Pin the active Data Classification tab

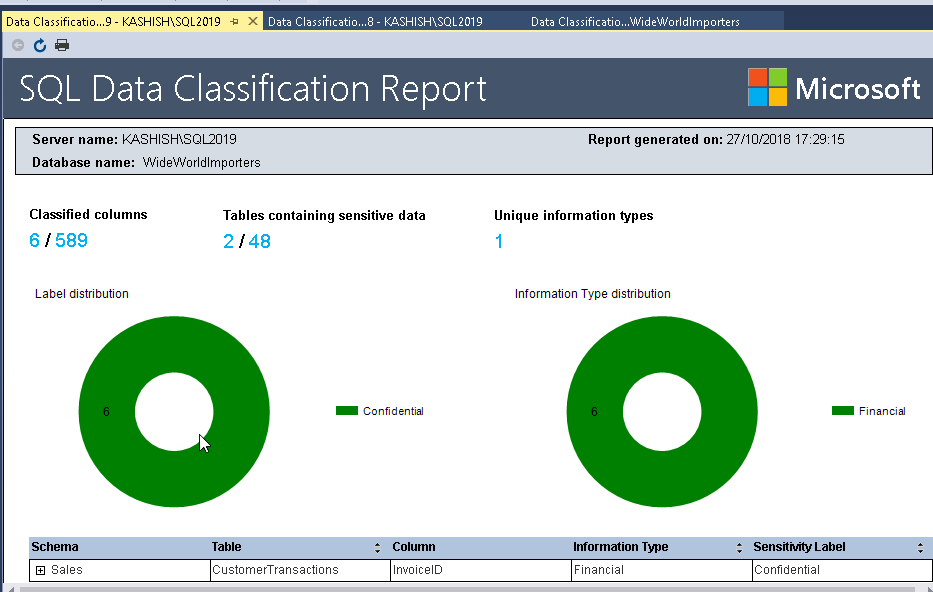(234, 21)
